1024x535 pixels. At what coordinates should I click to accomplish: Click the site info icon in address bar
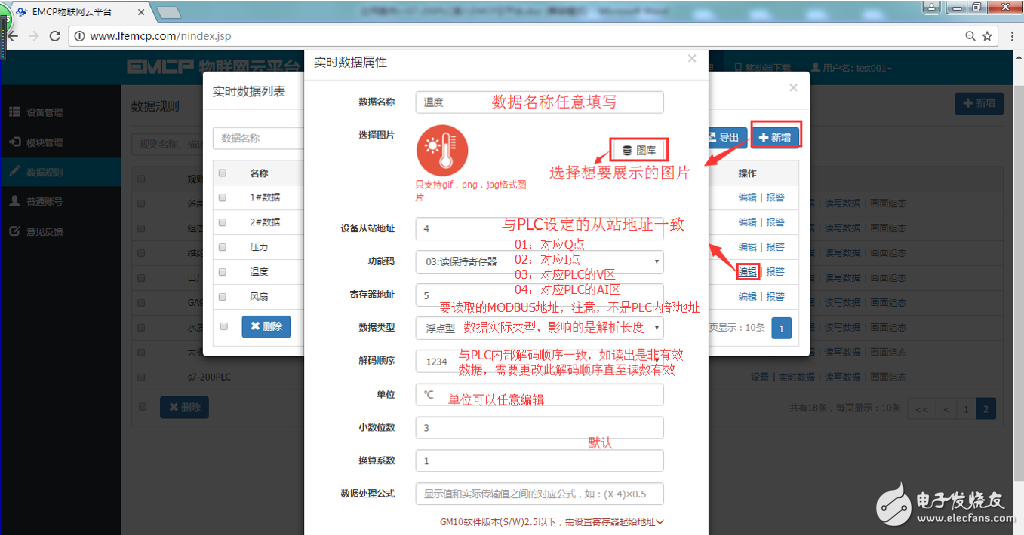[x=79, y=36]
